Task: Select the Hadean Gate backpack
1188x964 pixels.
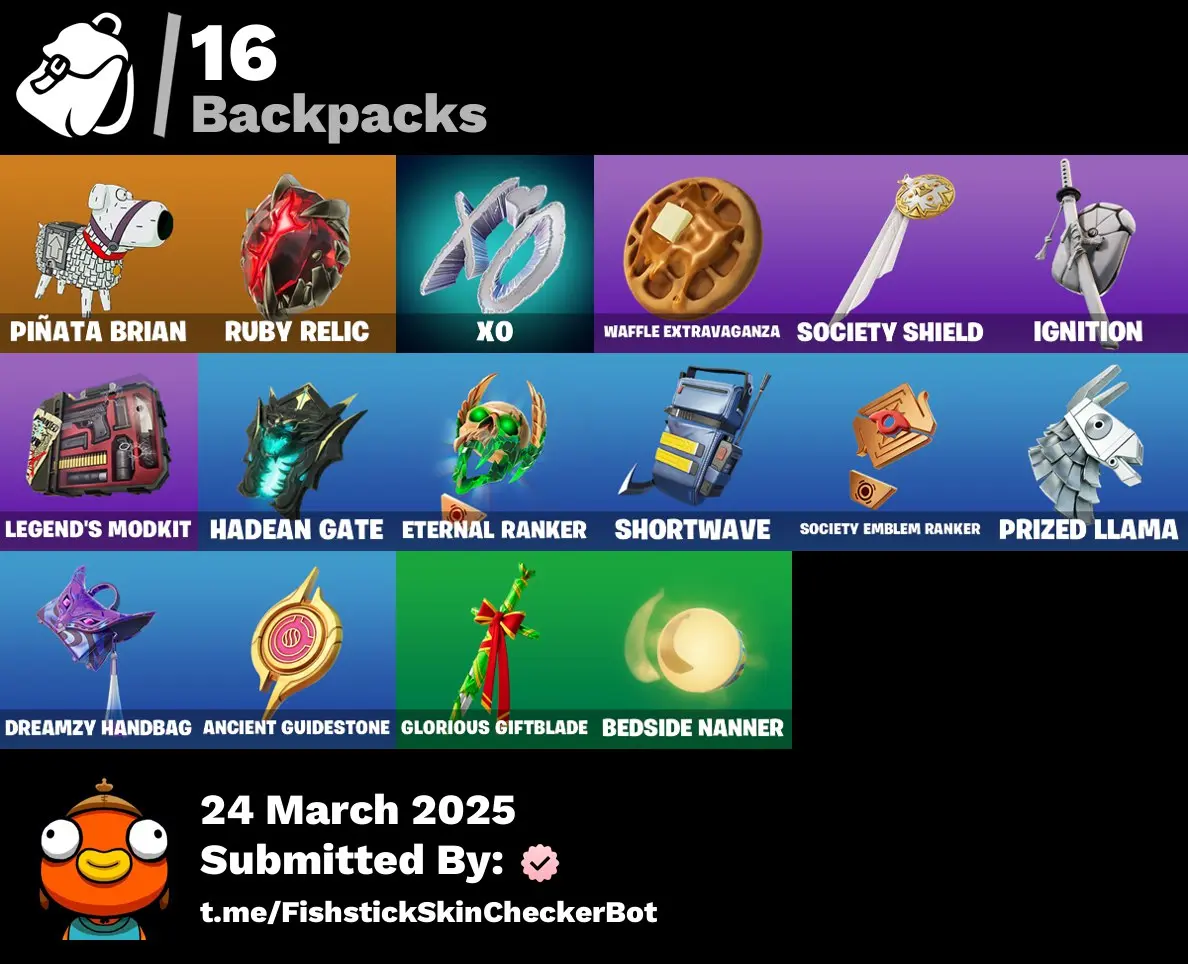Action: (x=297, y=452)
